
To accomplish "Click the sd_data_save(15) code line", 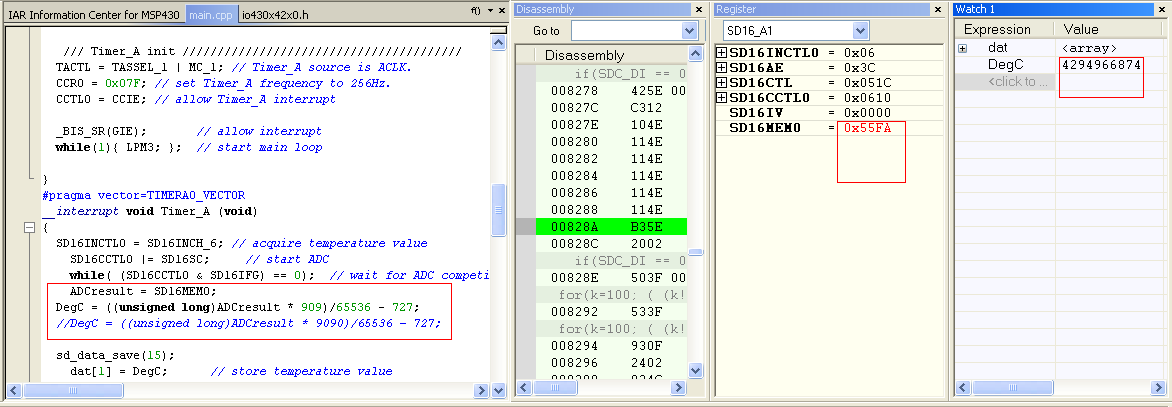I will (114, 355).
